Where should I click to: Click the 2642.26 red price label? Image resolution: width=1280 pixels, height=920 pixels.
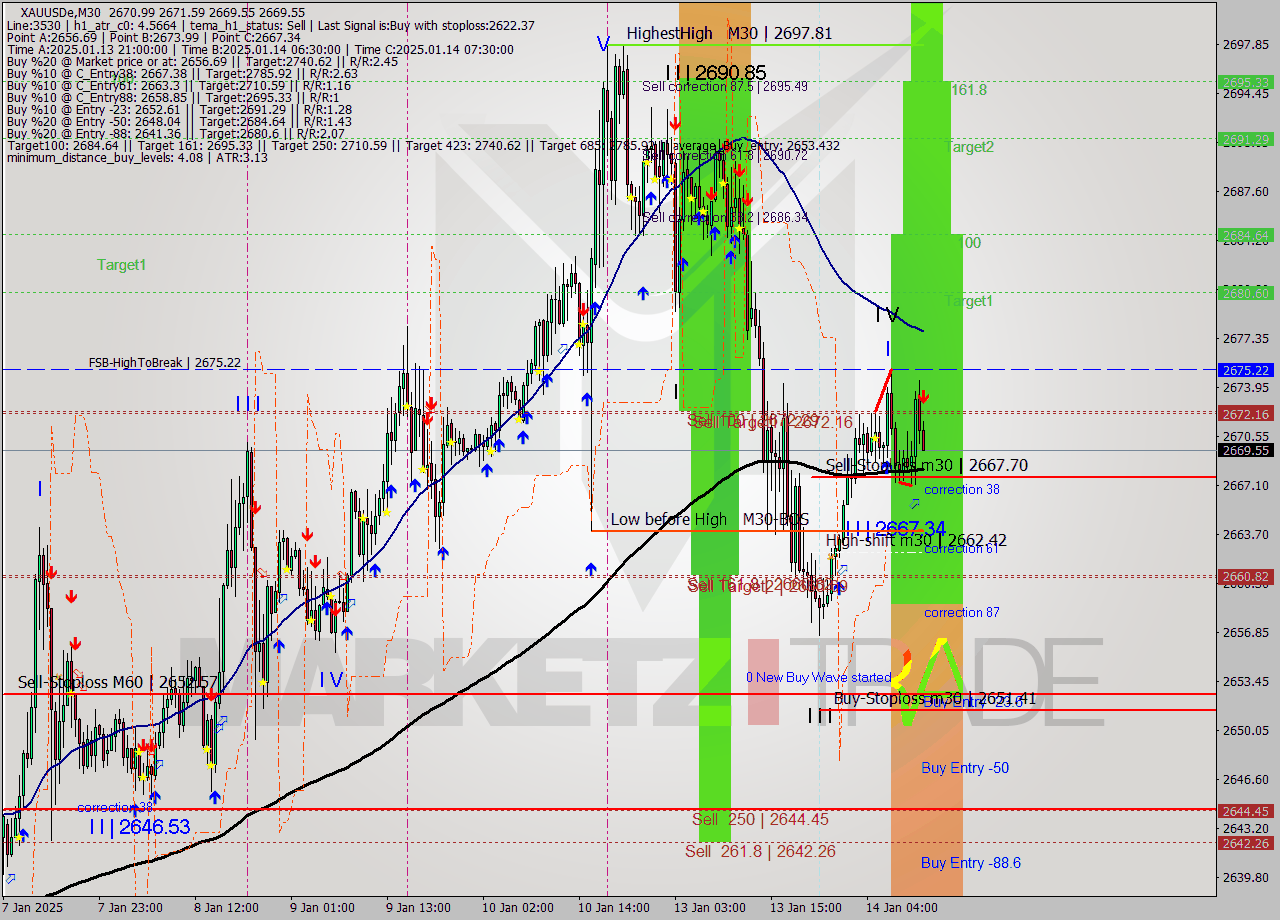pos(1245,843)
